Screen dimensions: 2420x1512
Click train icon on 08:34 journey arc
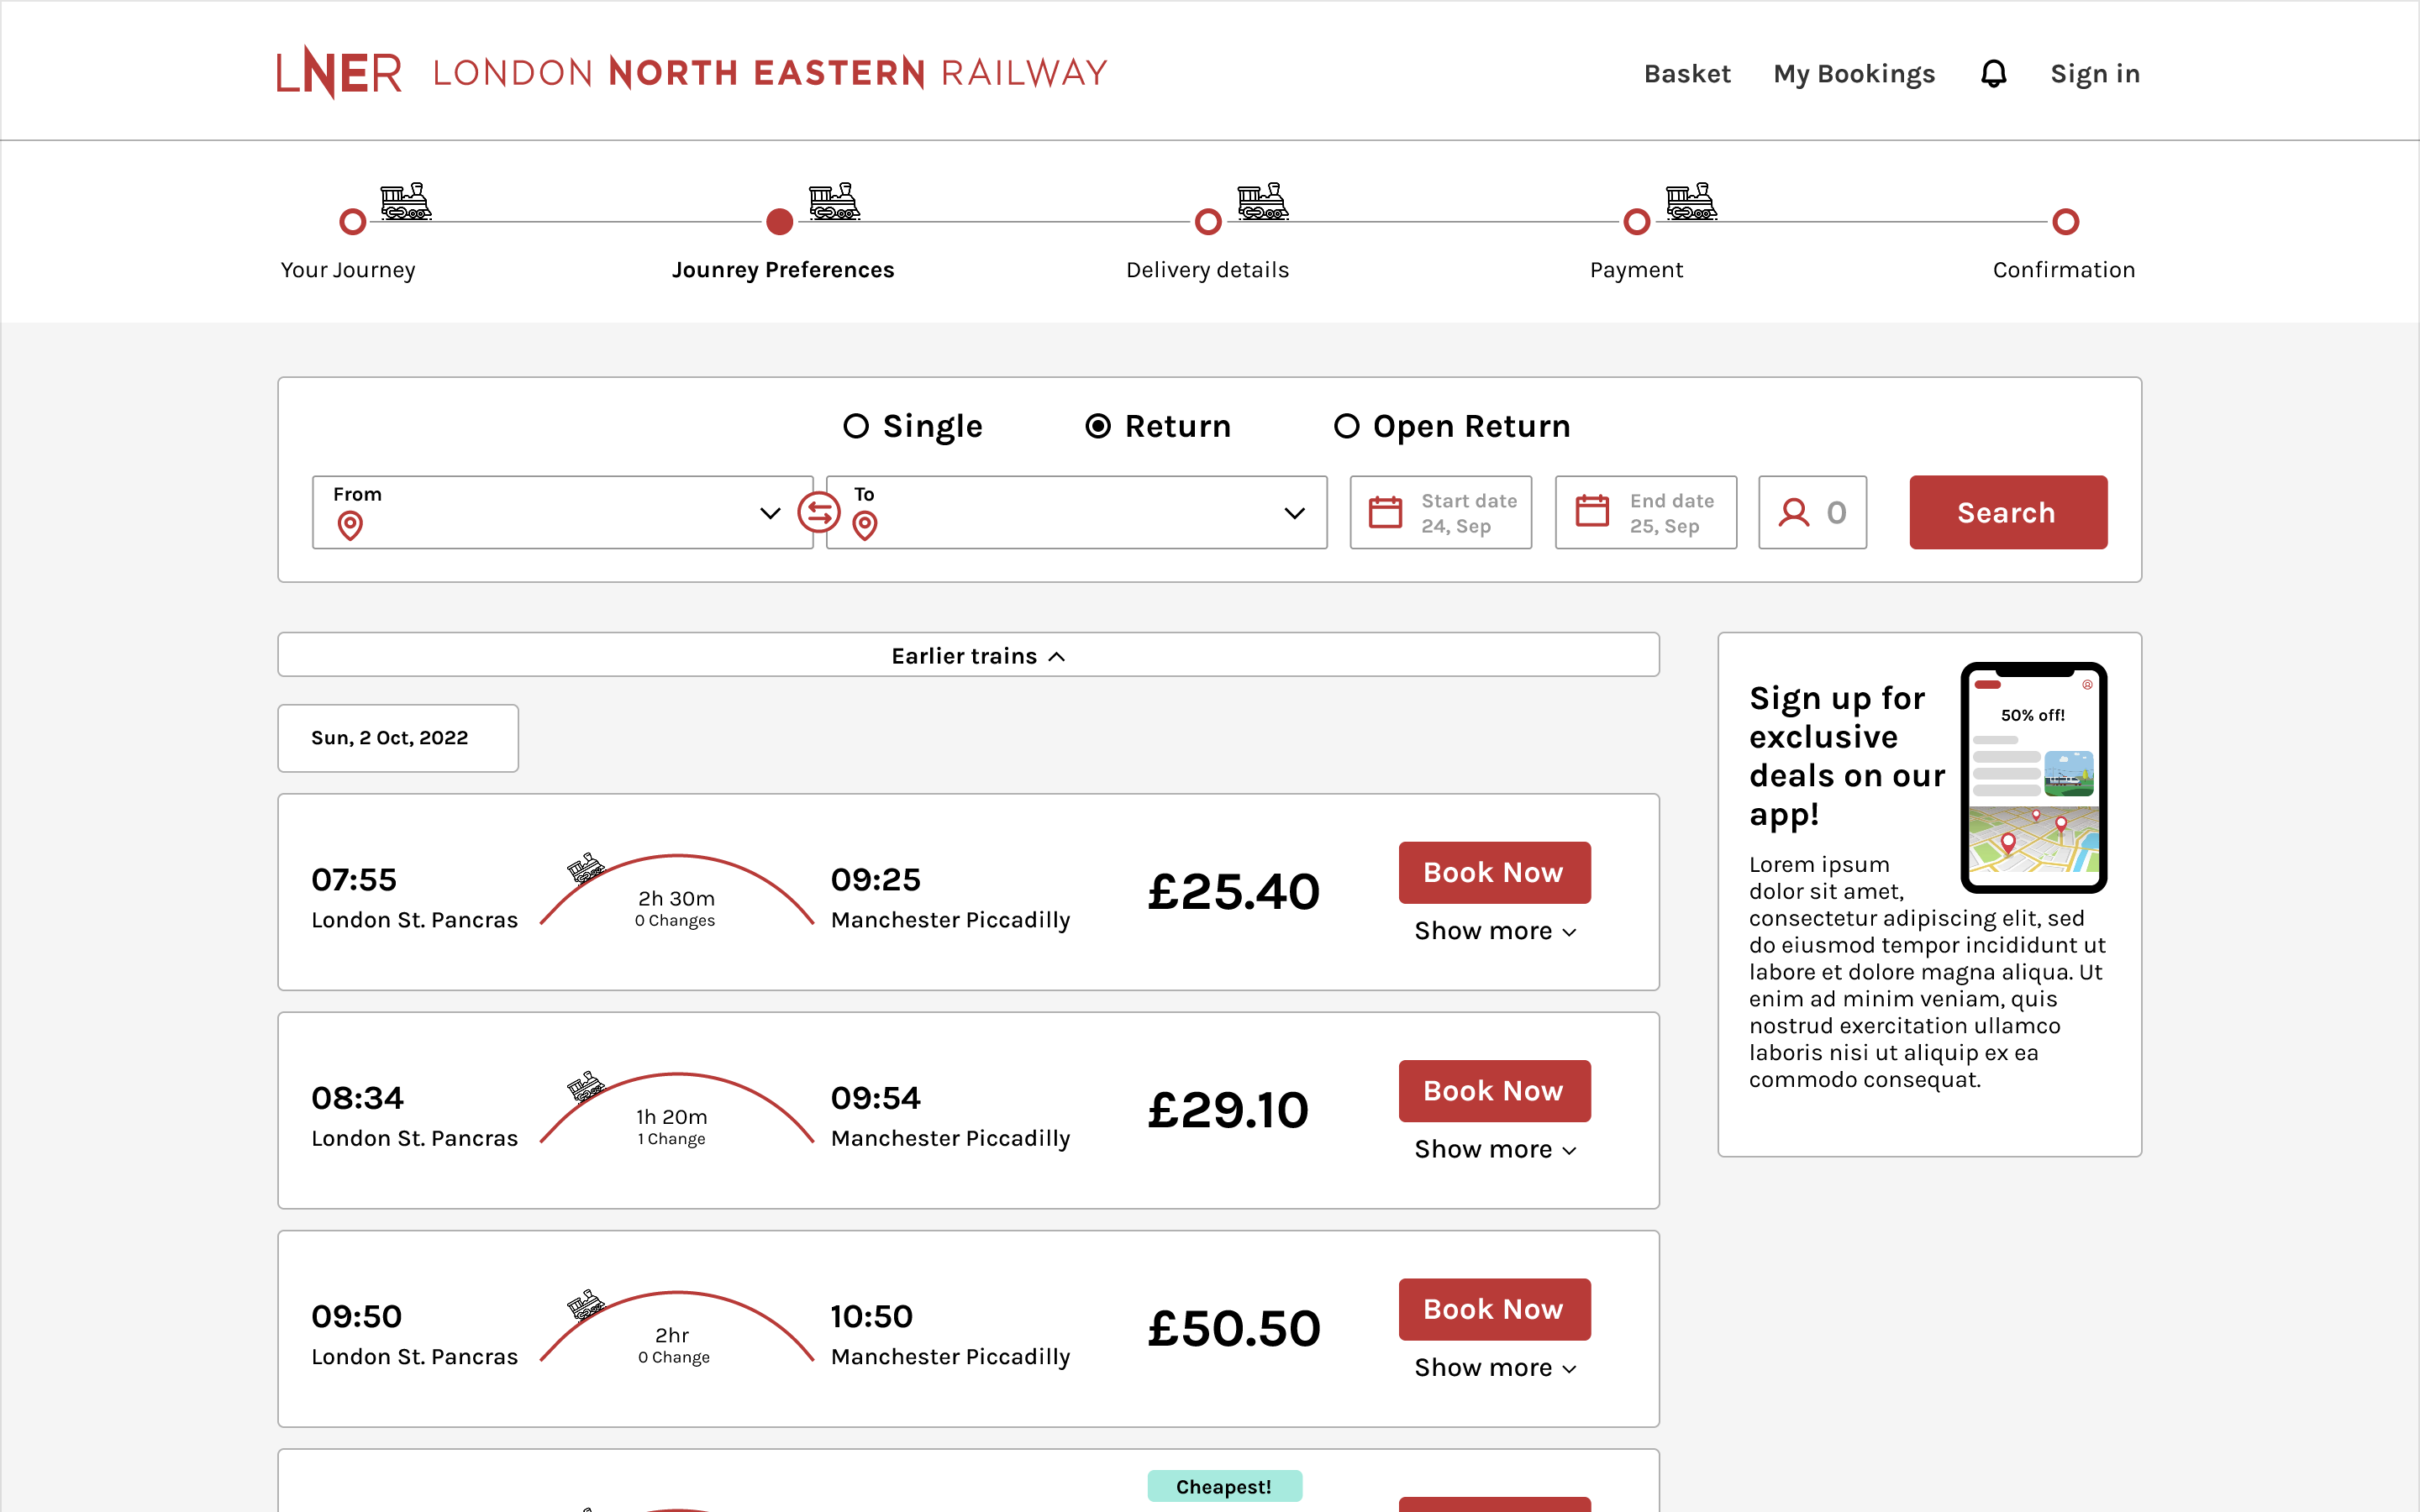pyautogui.click(x=586, y=1085)
